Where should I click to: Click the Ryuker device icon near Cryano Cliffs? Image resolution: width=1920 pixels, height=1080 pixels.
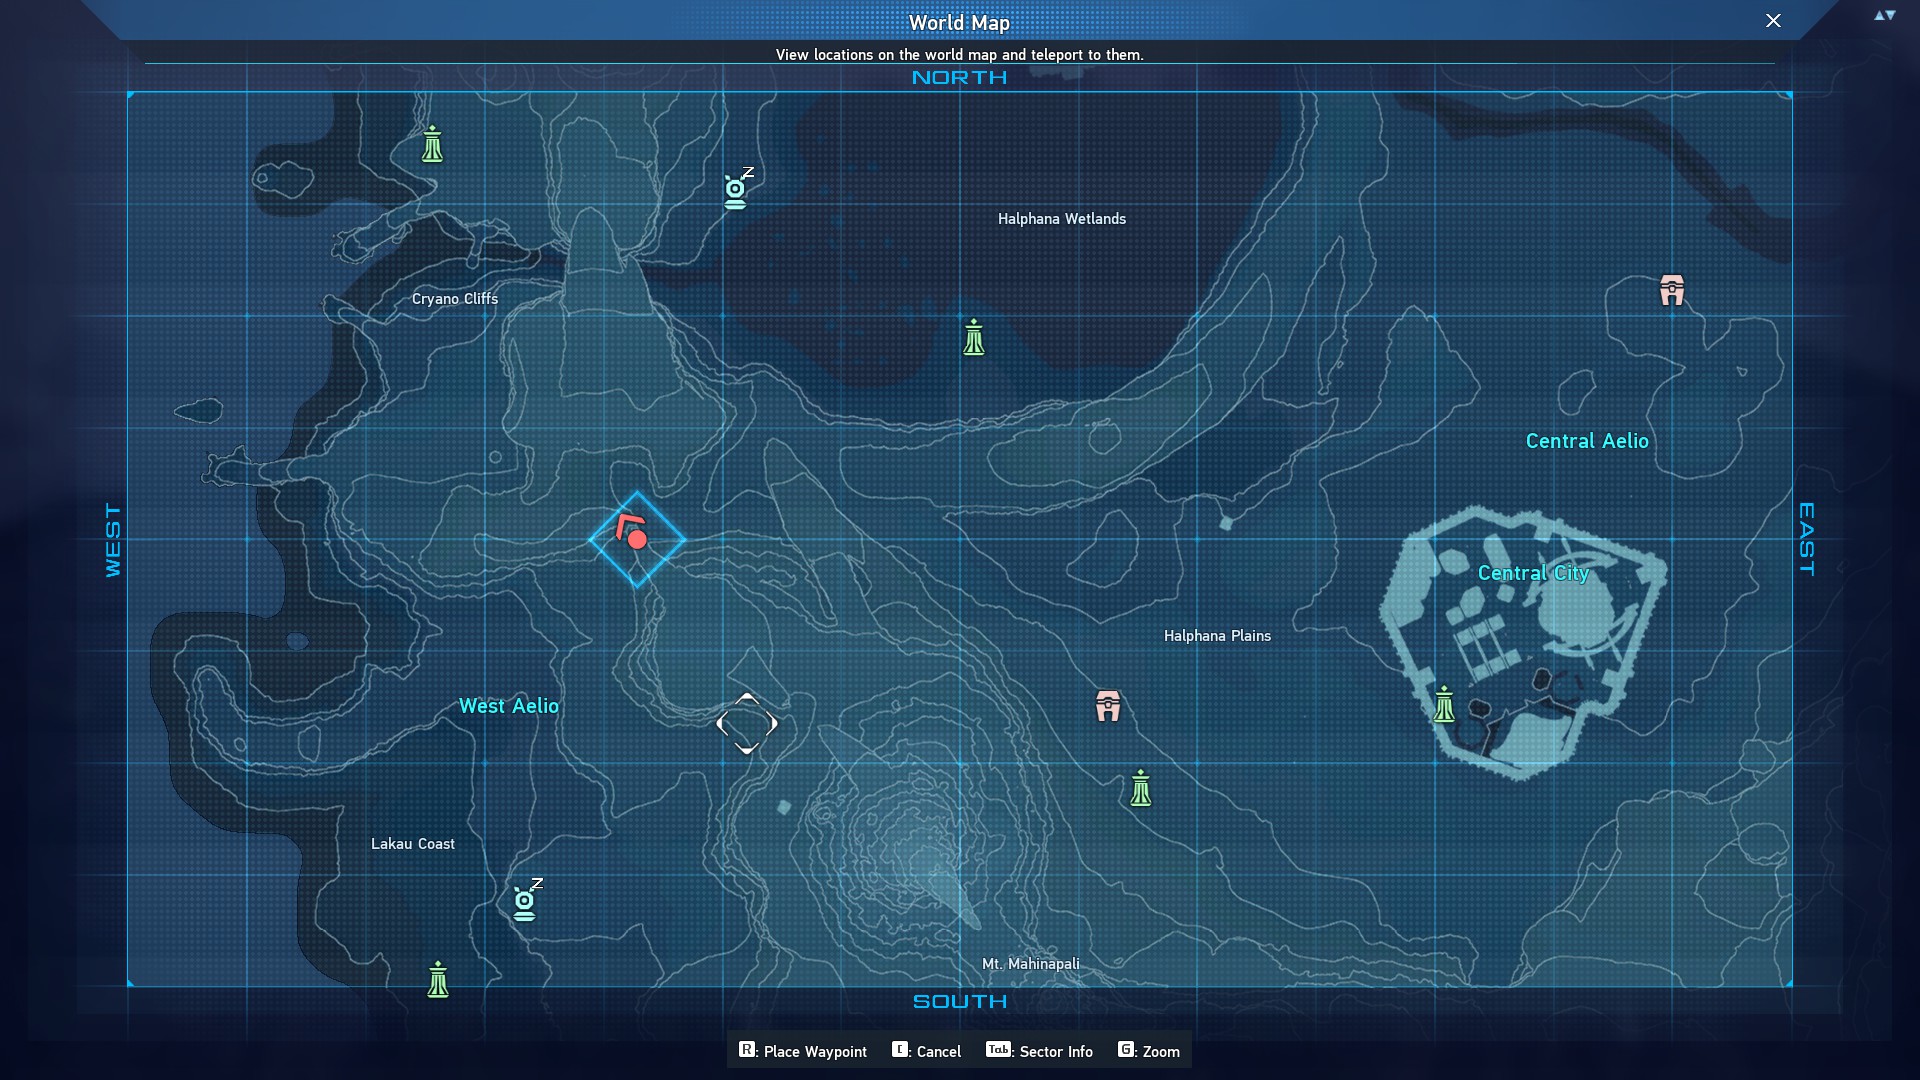pyautogui.click(x=432, y=145)
